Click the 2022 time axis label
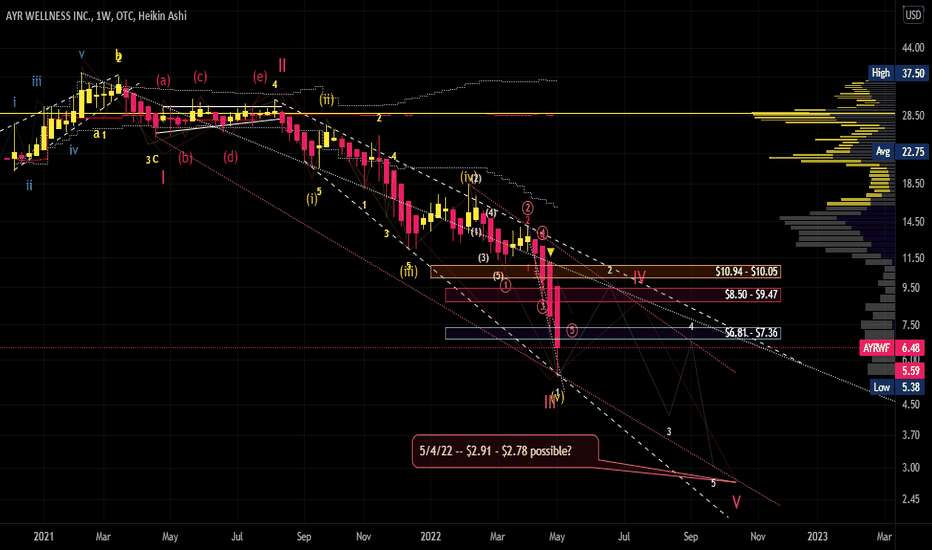The width and height of the screenshot is (932, 550). pos(430,536)
